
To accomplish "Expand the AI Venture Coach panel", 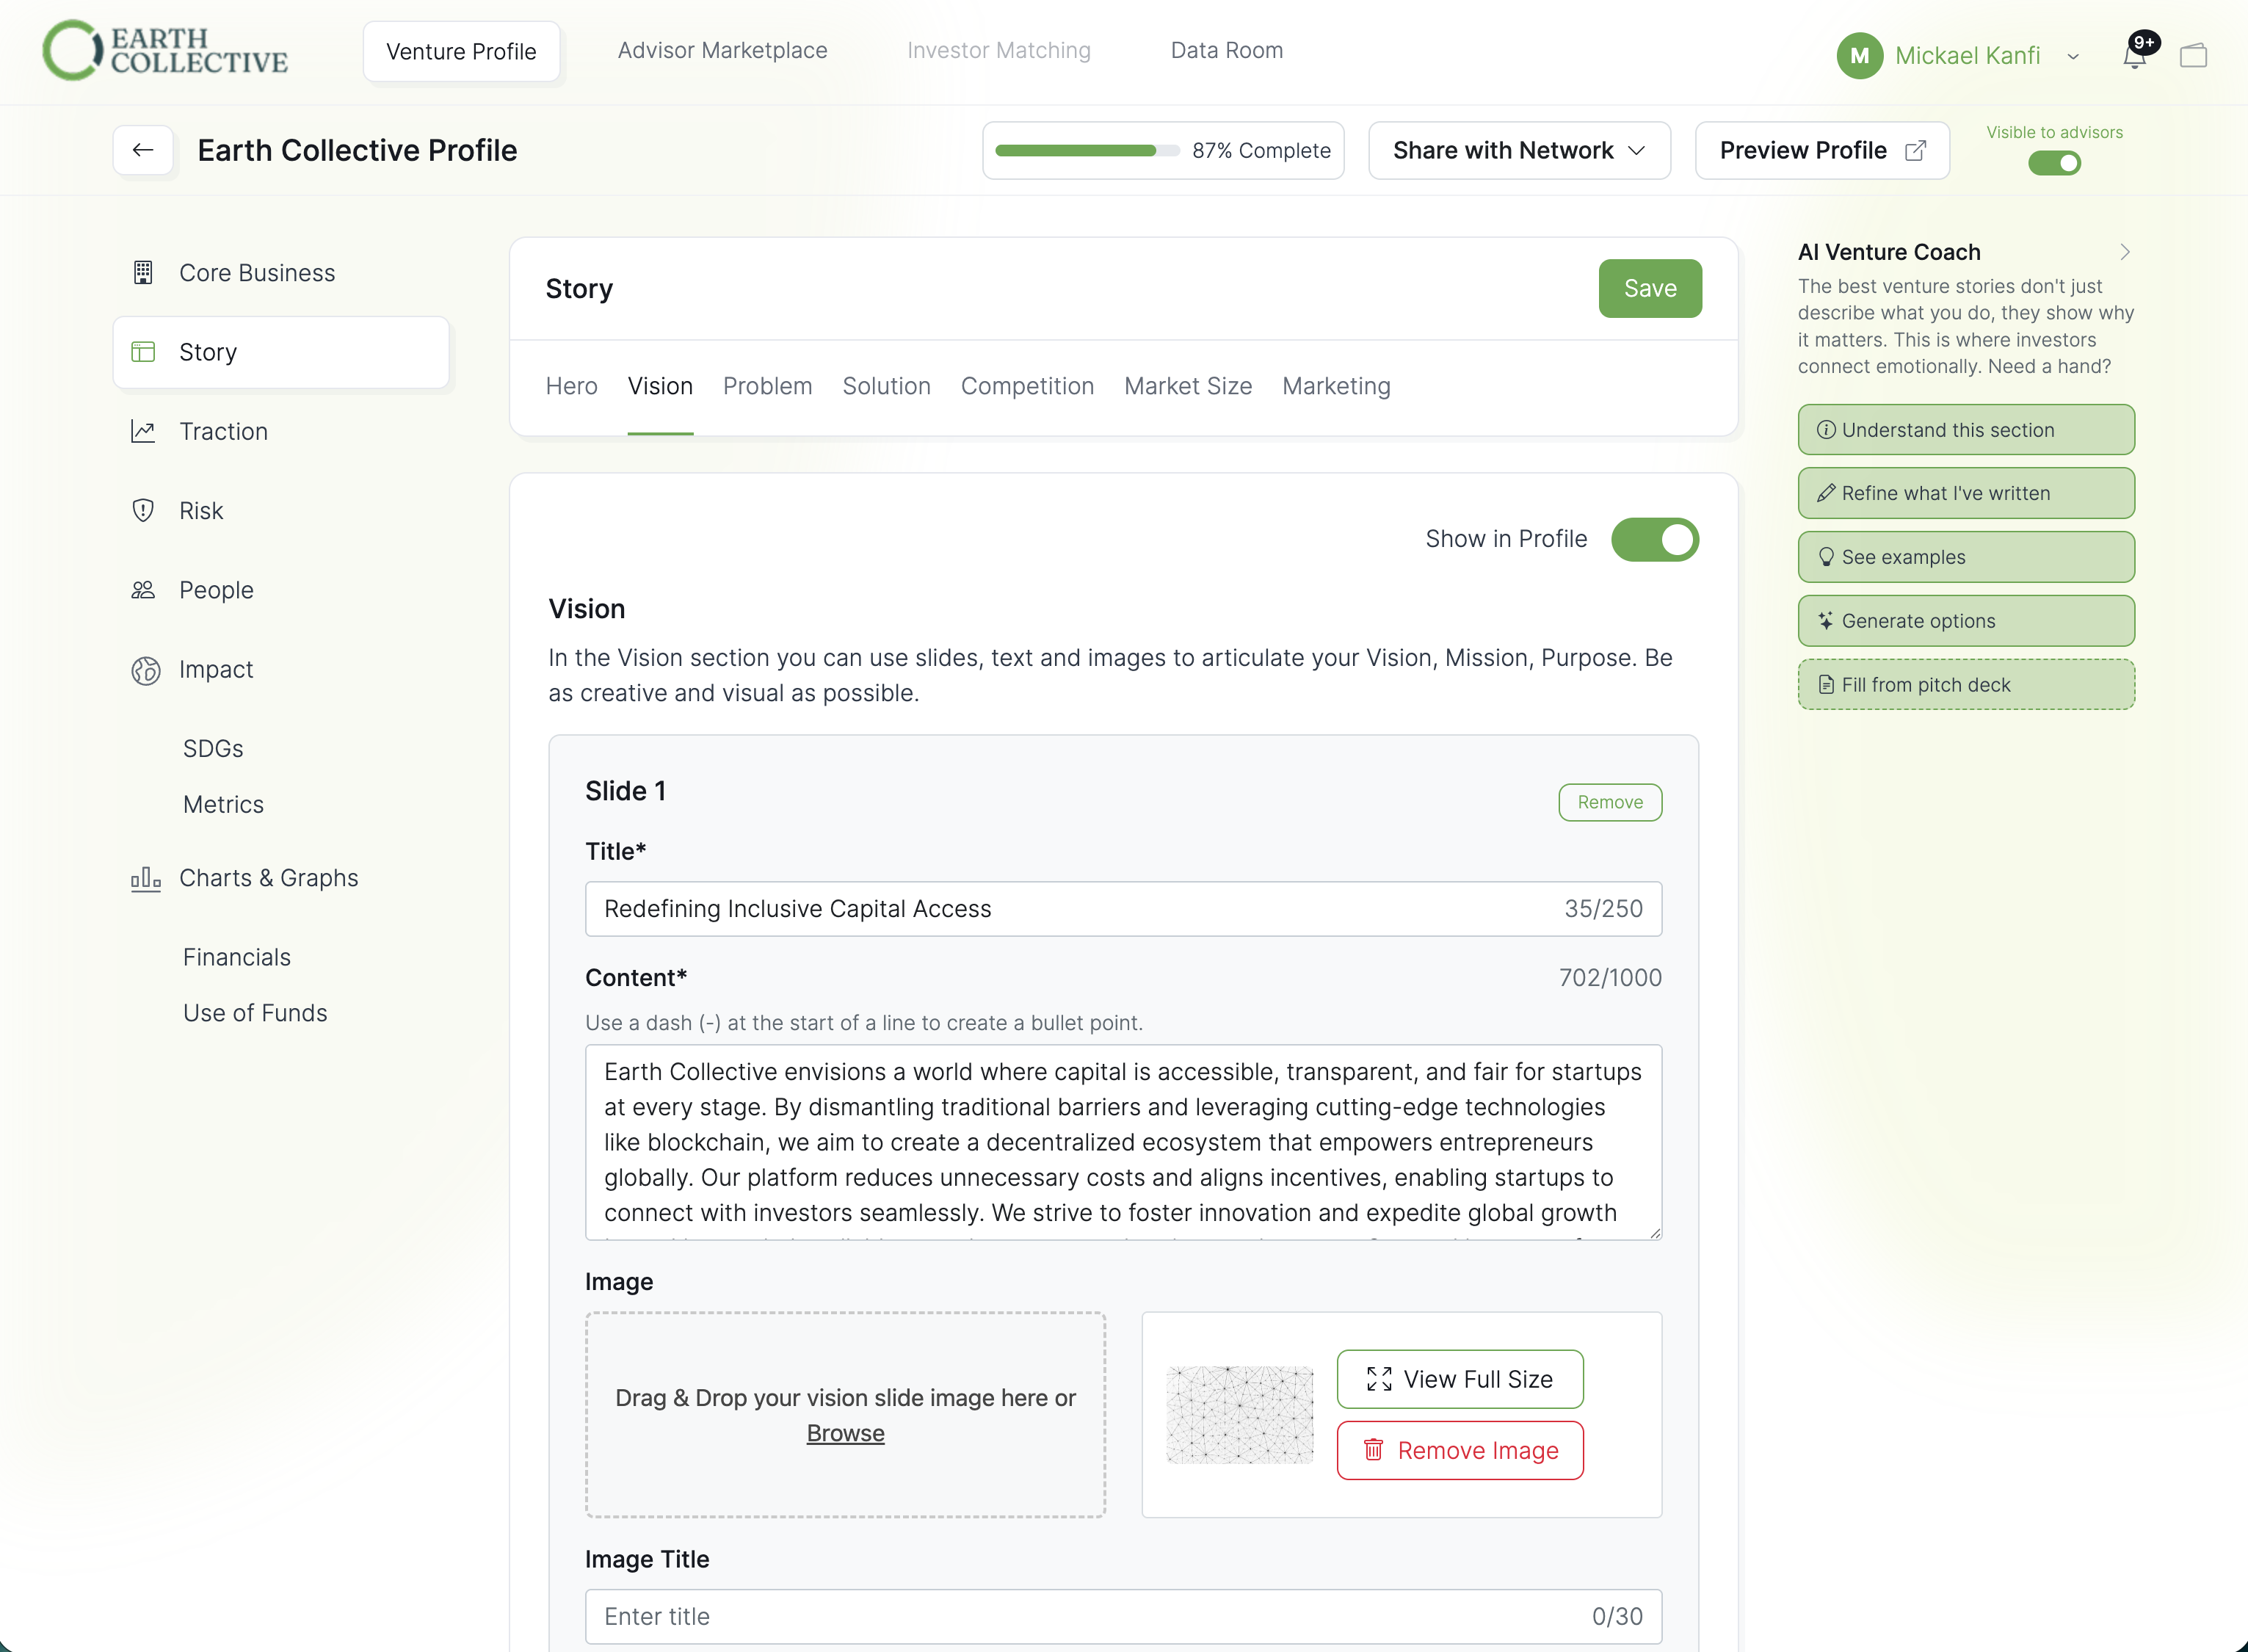I will click(x=2124, y=252).
